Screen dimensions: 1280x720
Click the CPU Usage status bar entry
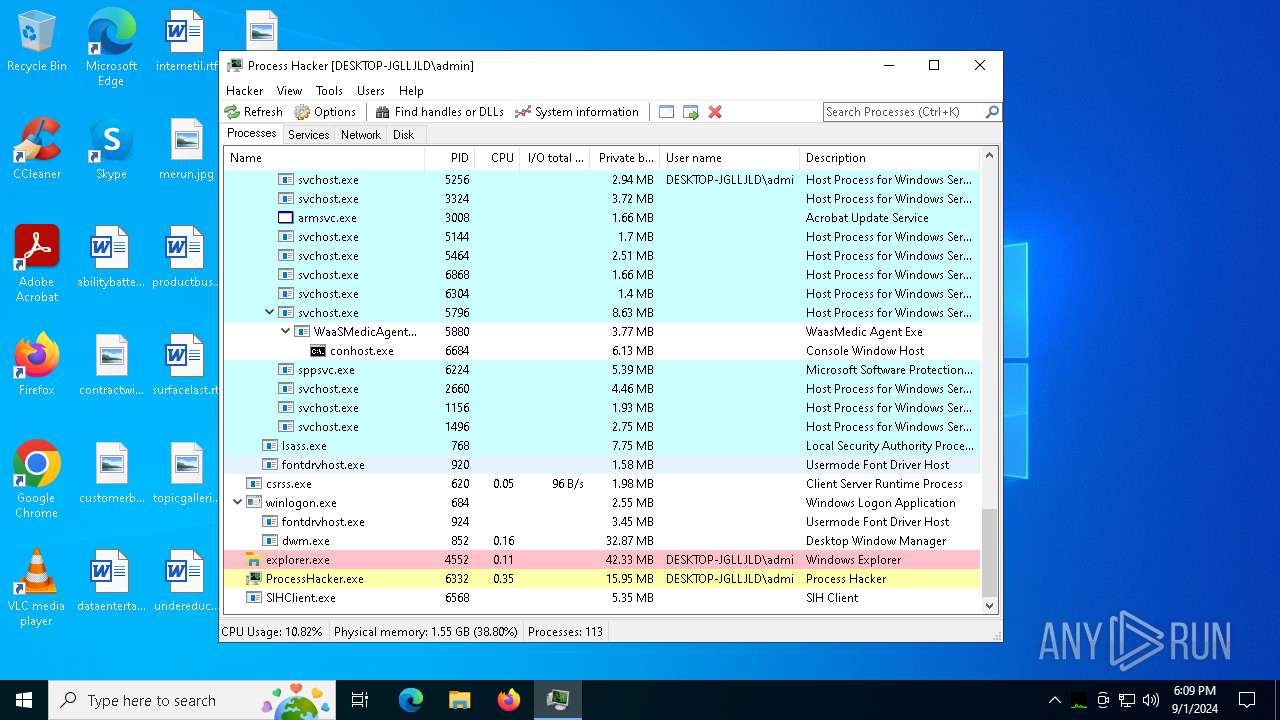(272, 632)
